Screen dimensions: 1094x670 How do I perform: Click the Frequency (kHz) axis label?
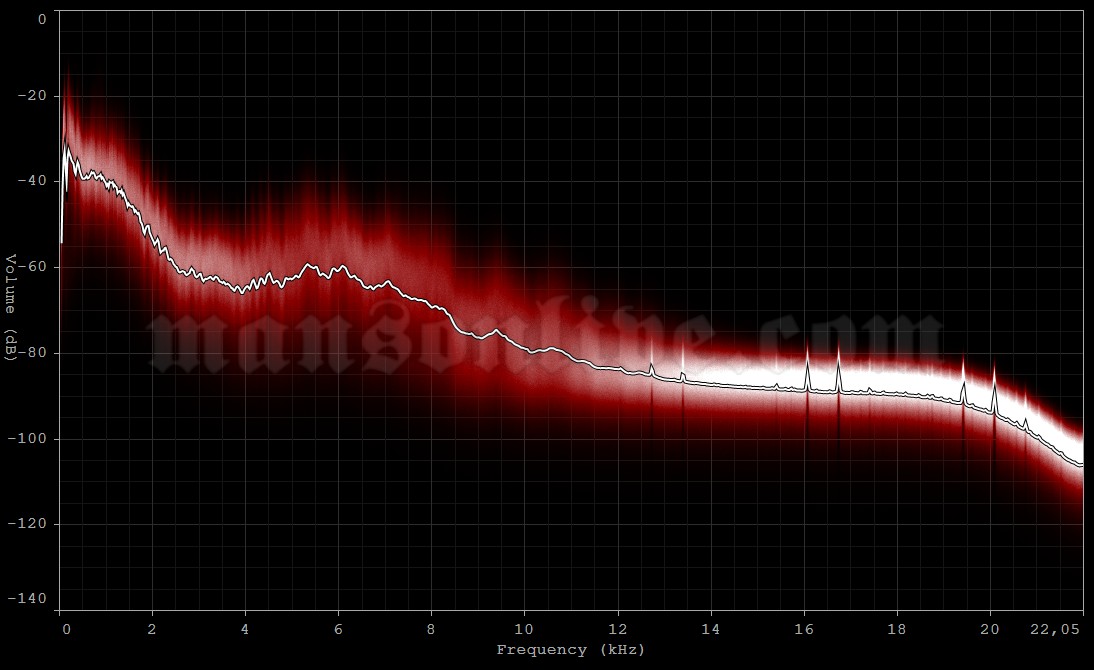[571, 649]
